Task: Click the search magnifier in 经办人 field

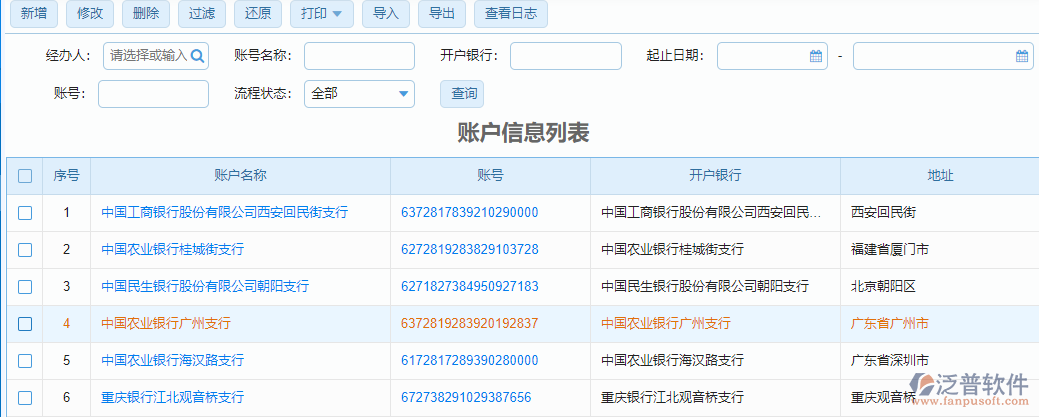Action: coord(198,56)
